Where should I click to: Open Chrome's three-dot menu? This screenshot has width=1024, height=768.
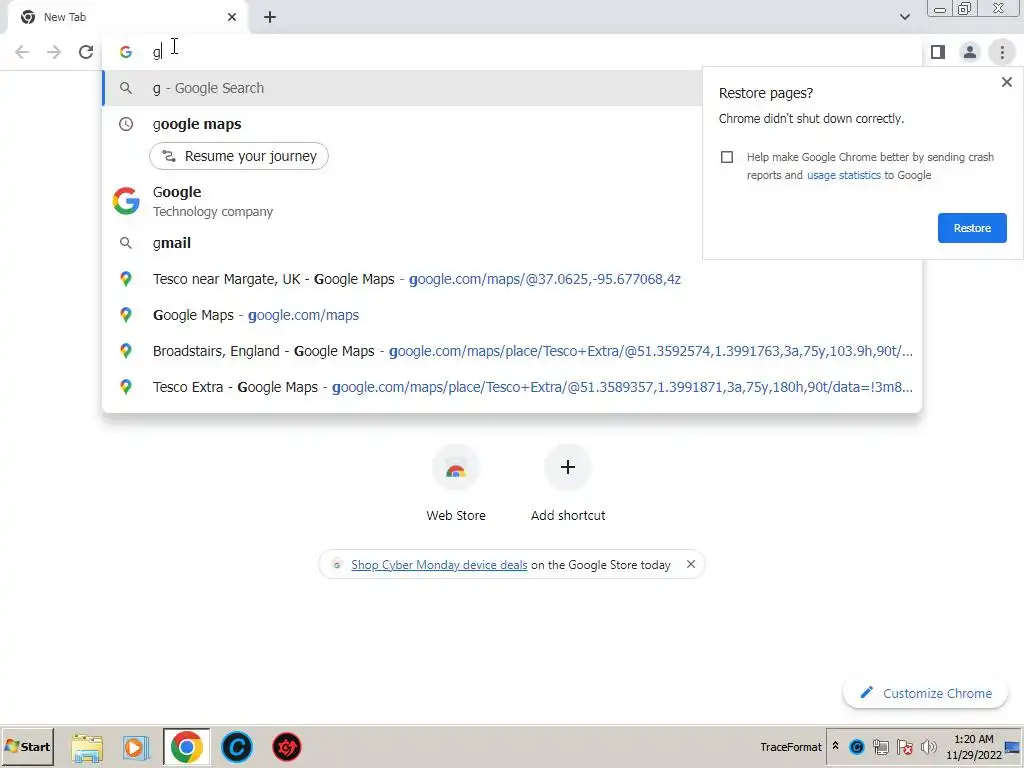click(1002, 52)
